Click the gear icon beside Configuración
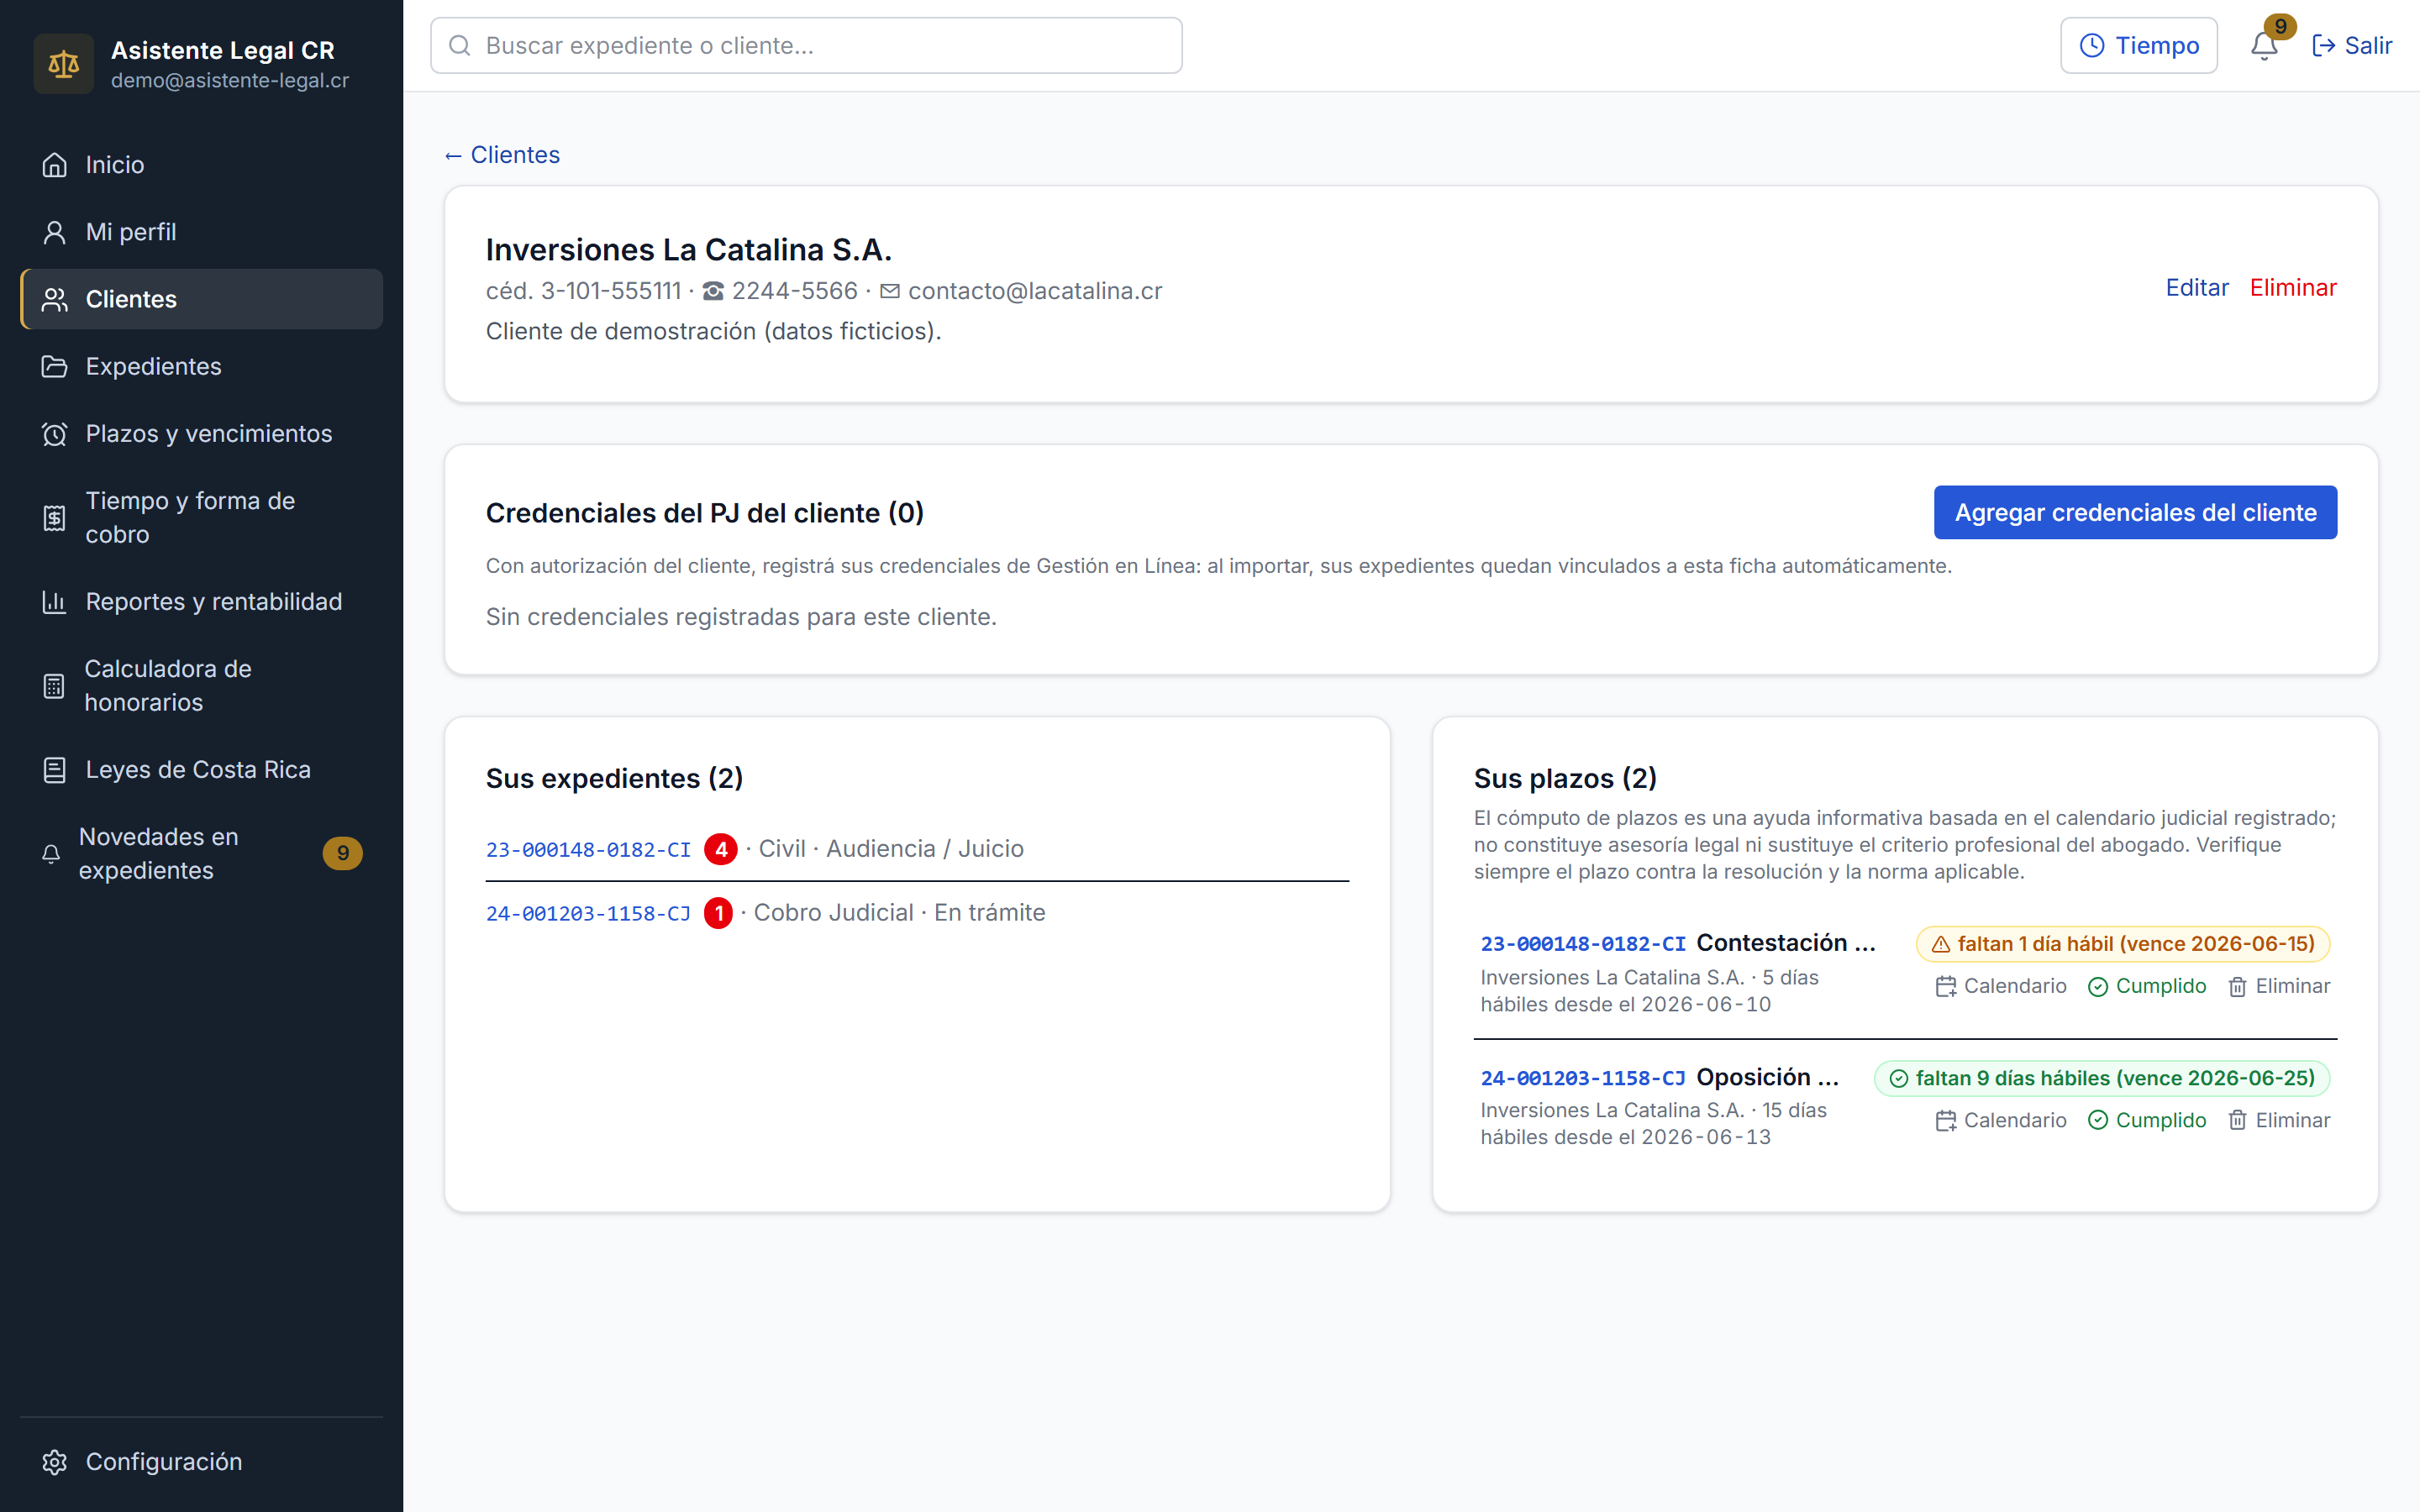This screenshot has height=1512, width=2420. pyautogui.click(x=54, y=1461)
